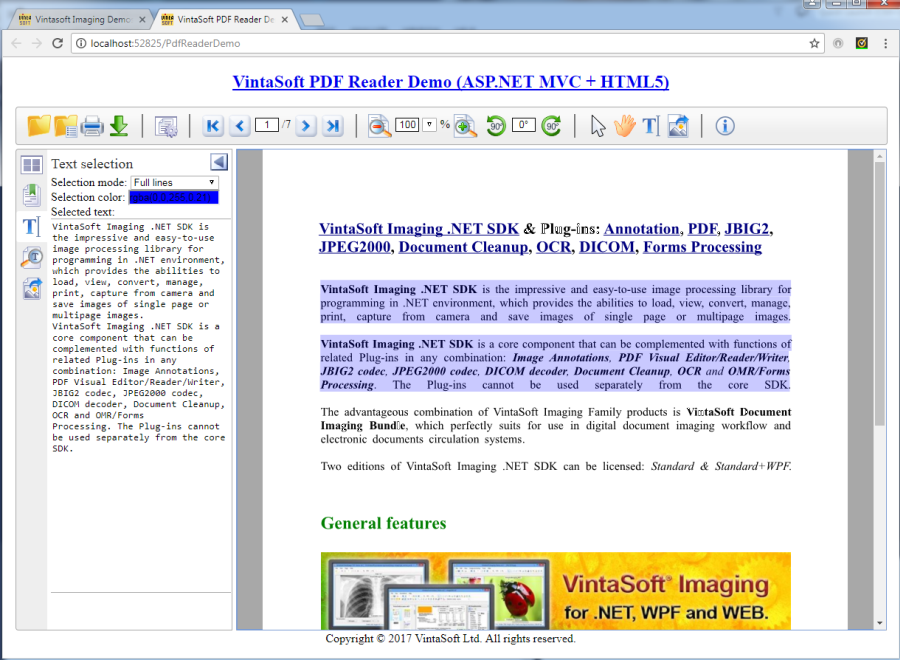This screenshot has height=660, width=900.
Task: Open the text search side panel
Action: click(32, 257)
